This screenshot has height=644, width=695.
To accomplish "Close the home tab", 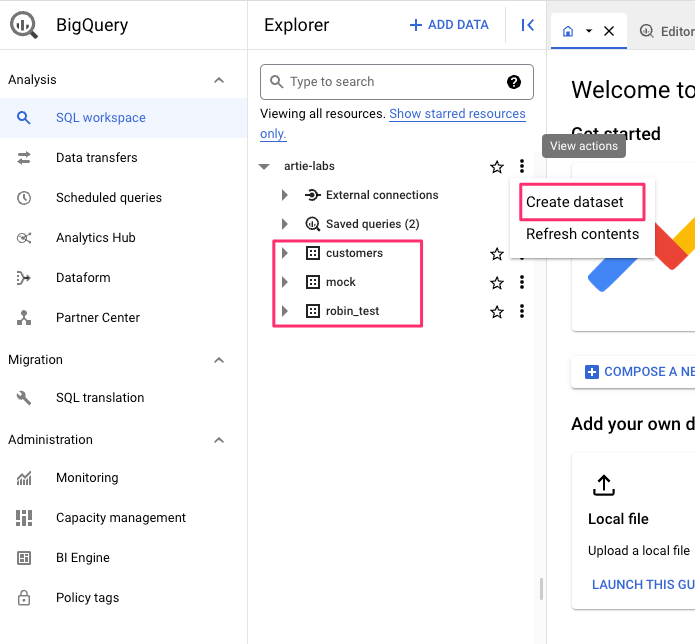I will point(609,31).
